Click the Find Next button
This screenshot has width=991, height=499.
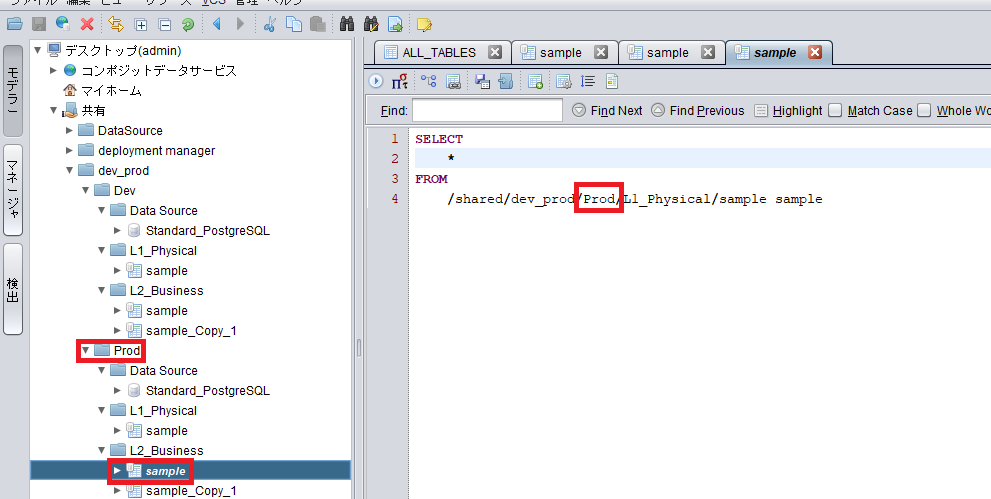(x=607, y=111)
